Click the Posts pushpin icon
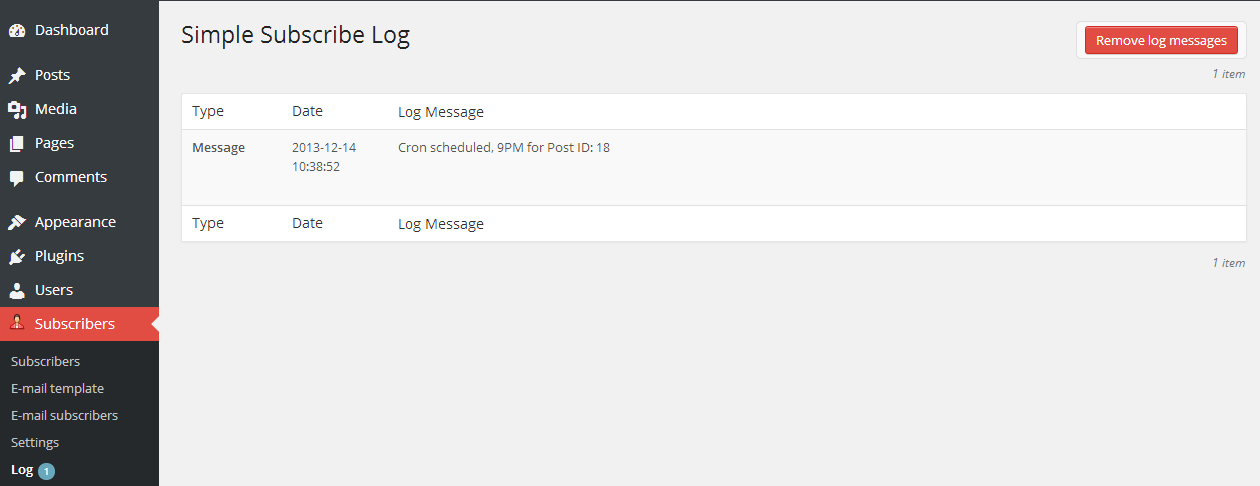Image resolution: width=1260 pixels, height=486 pixels. pyautogui.click(x=17, y=75)
